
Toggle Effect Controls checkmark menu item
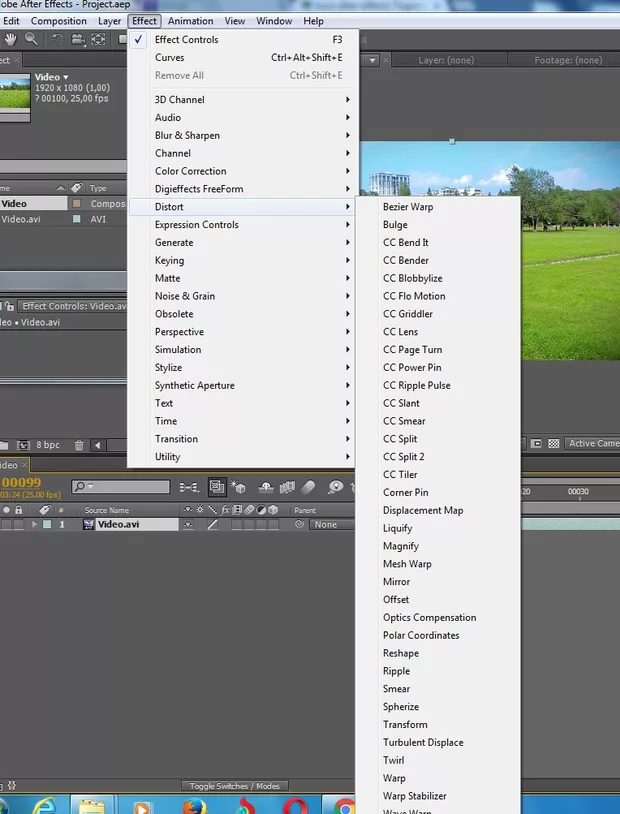[186, 40]
